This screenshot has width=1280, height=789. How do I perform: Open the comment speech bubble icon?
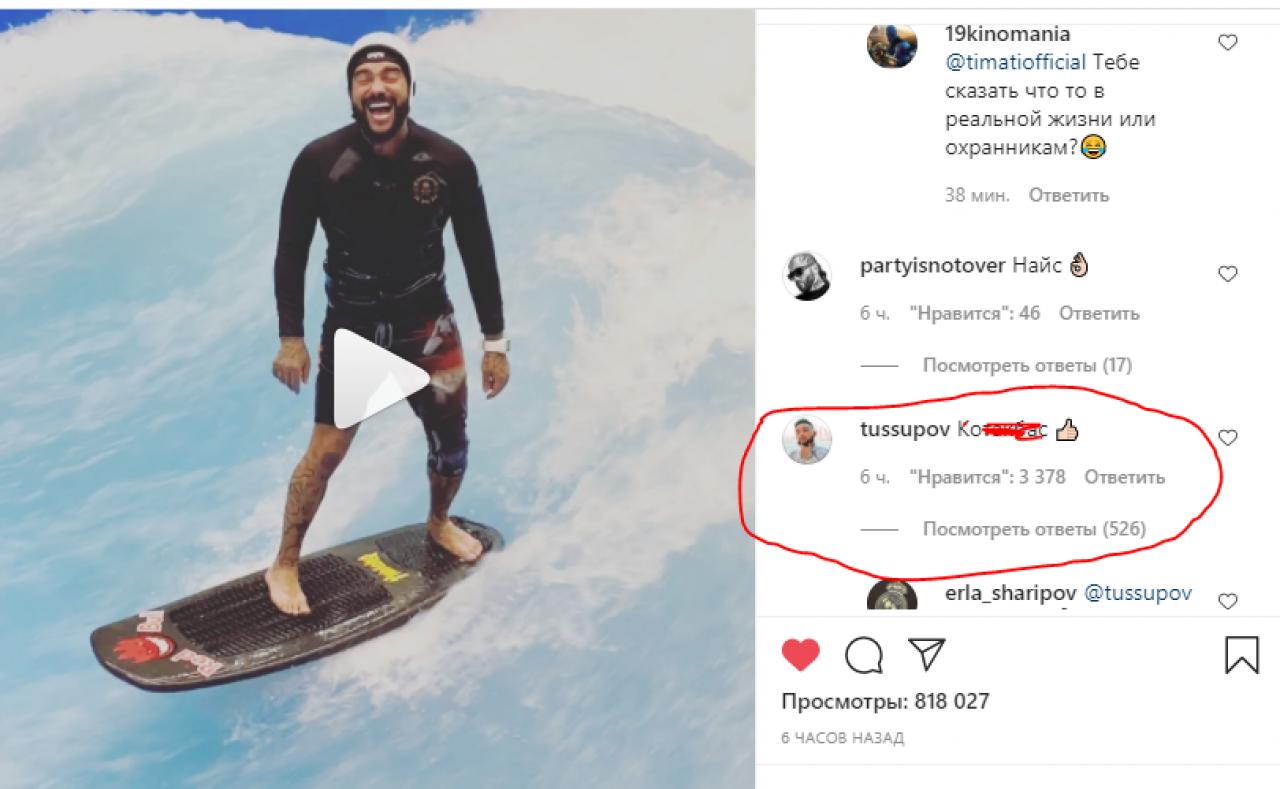pos(864,655)
